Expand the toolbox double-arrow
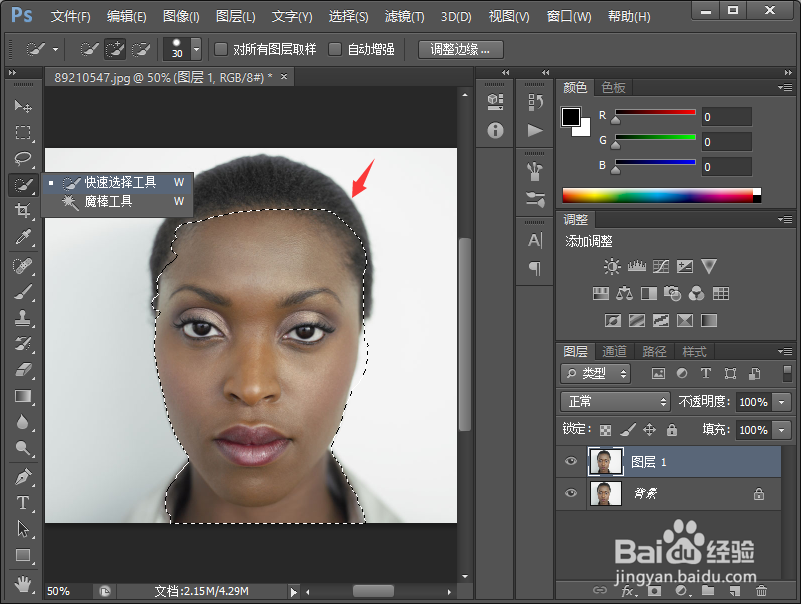The image size is (801, 604). pyautogui.click(x=12, y=73)
